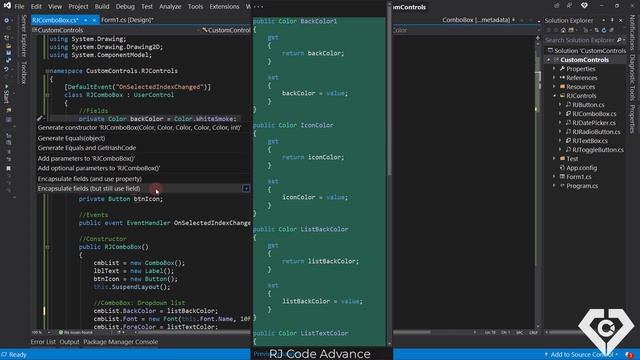The image size is (640, 360).
Task: Choose Generate Equals and GetHashCode
Action: (143, 148)
